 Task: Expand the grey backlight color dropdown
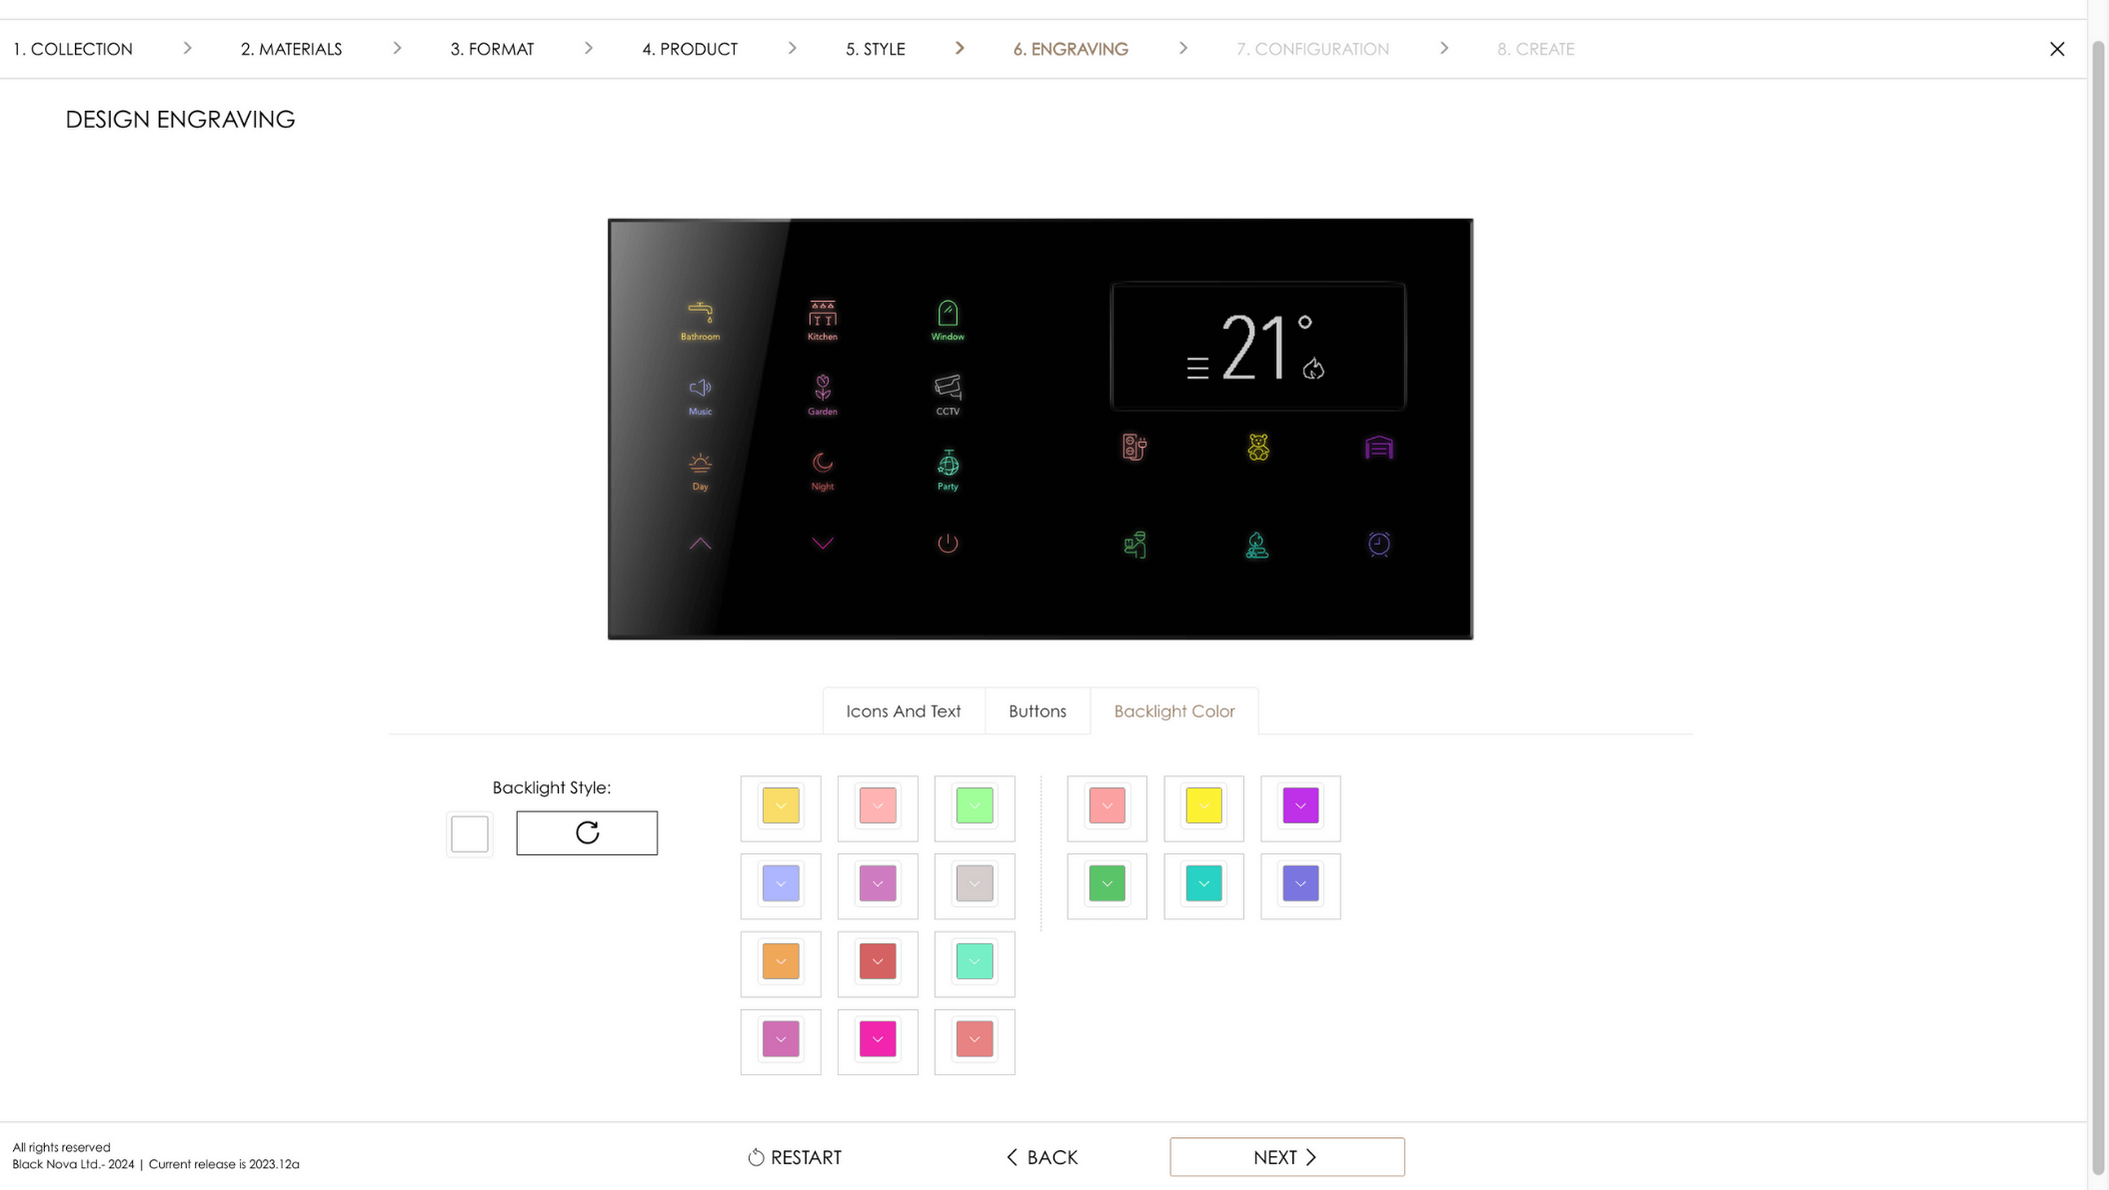[974, 884]
